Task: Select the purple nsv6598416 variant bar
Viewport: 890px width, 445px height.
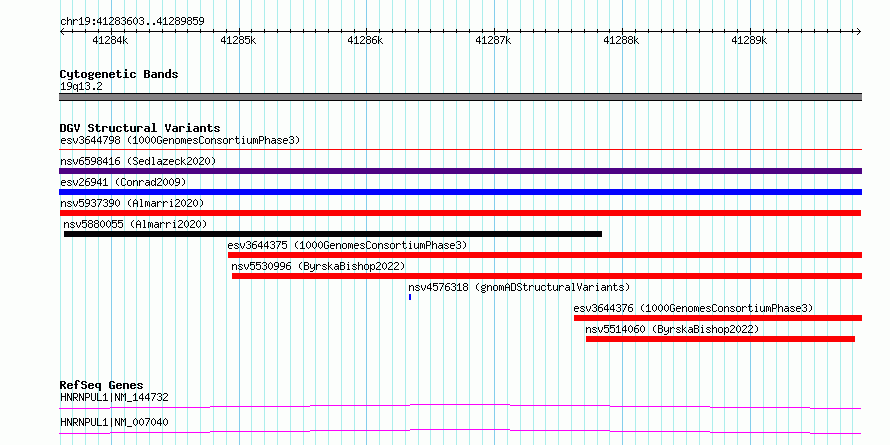Action: pyautogui.click(x=460, y=171)
